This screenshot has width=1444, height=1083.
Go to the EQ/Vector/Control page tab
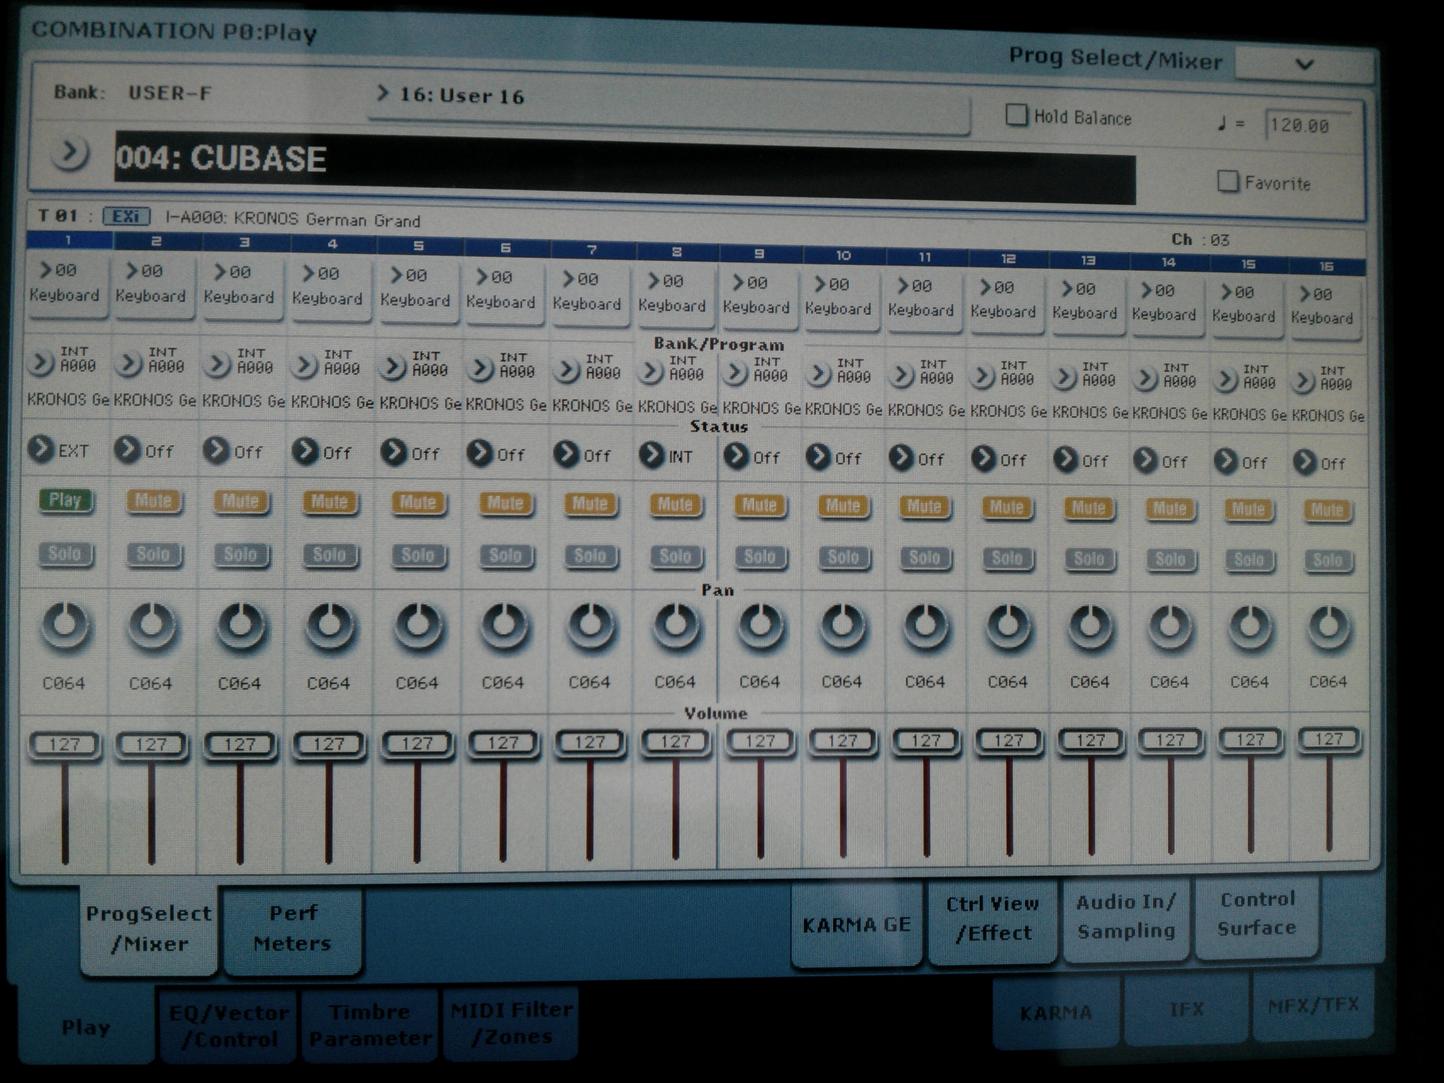coord(228,1026)
